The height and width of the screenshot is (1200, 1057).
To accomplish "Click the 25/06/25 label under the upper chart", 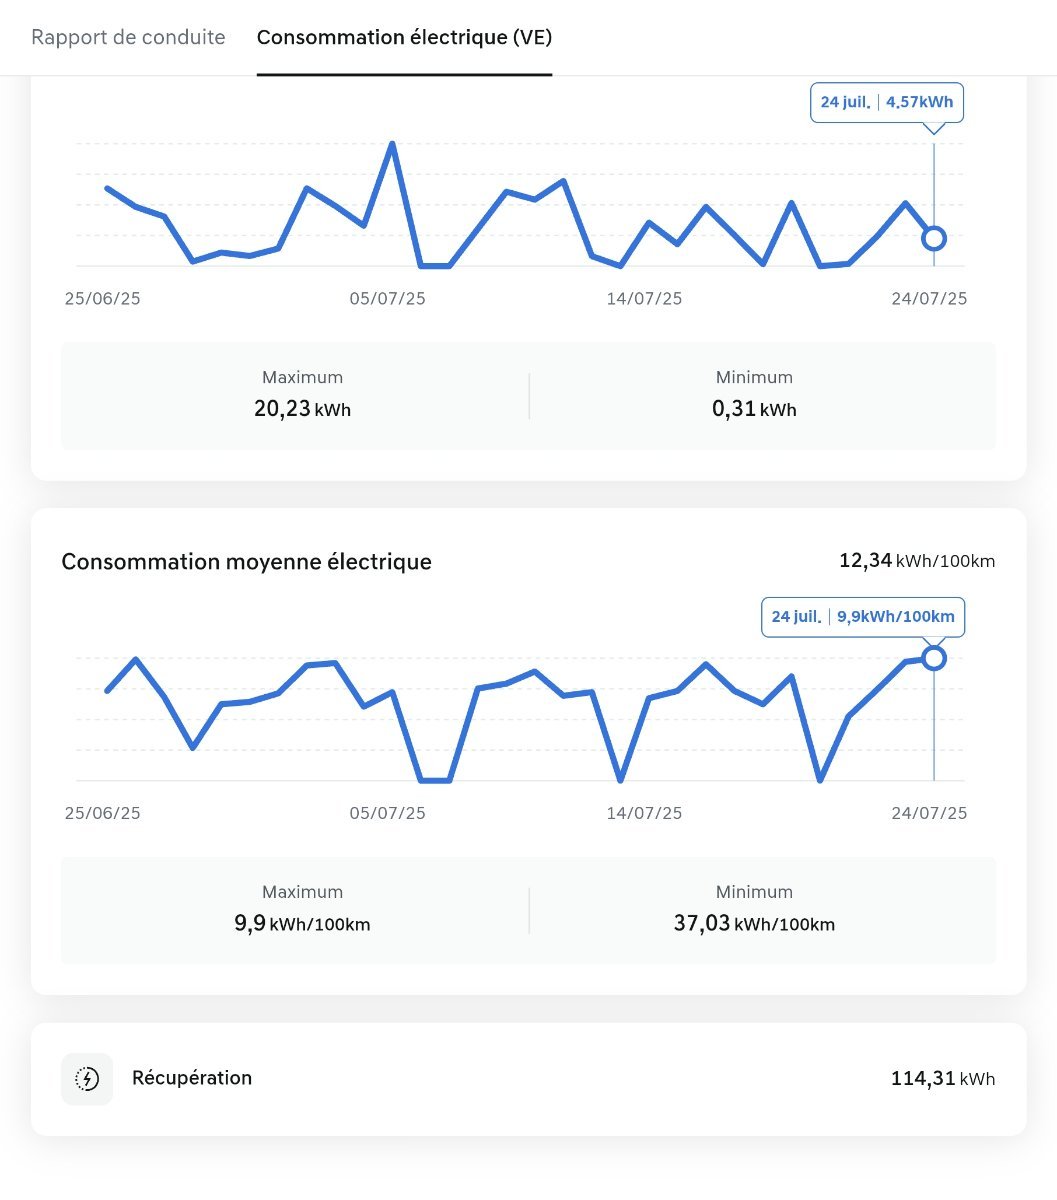I will pos(103,299).
